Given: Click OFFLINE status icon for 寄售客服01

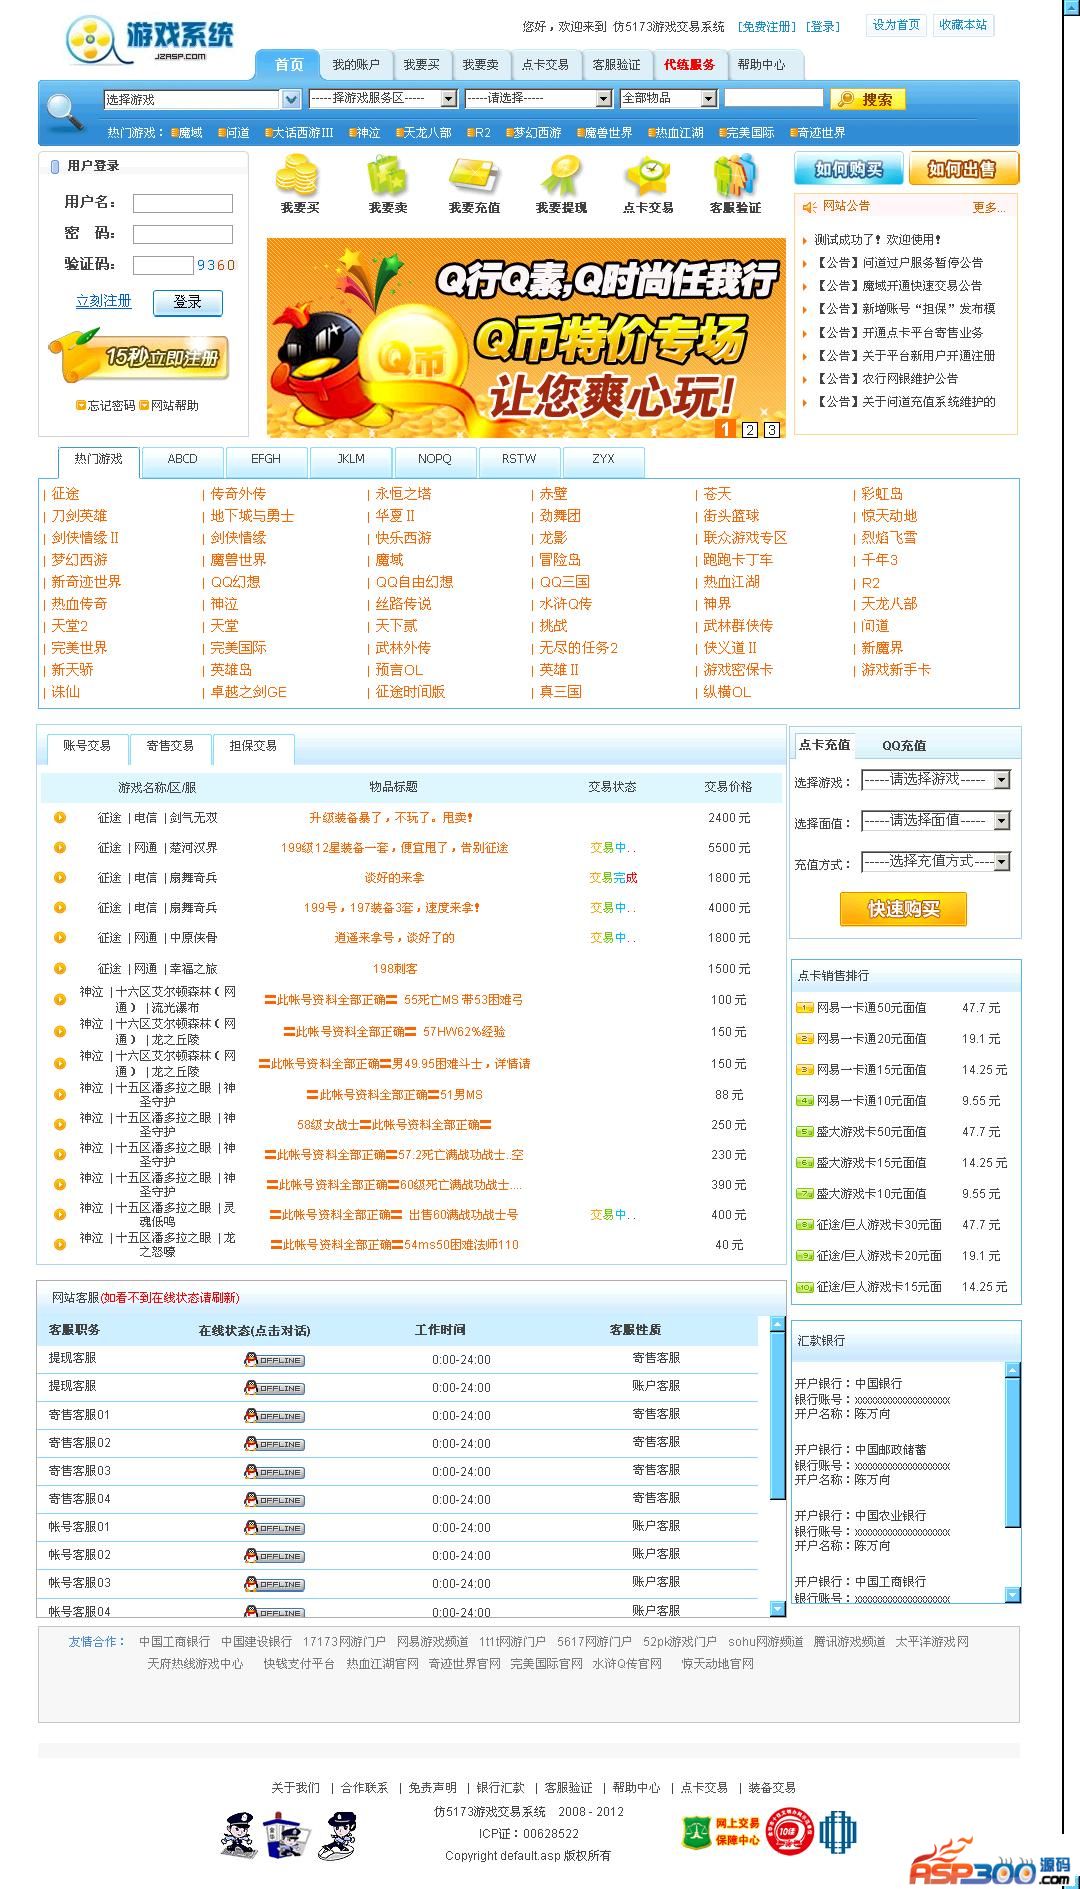Looking at the screenshot, I should [274, 1416].
